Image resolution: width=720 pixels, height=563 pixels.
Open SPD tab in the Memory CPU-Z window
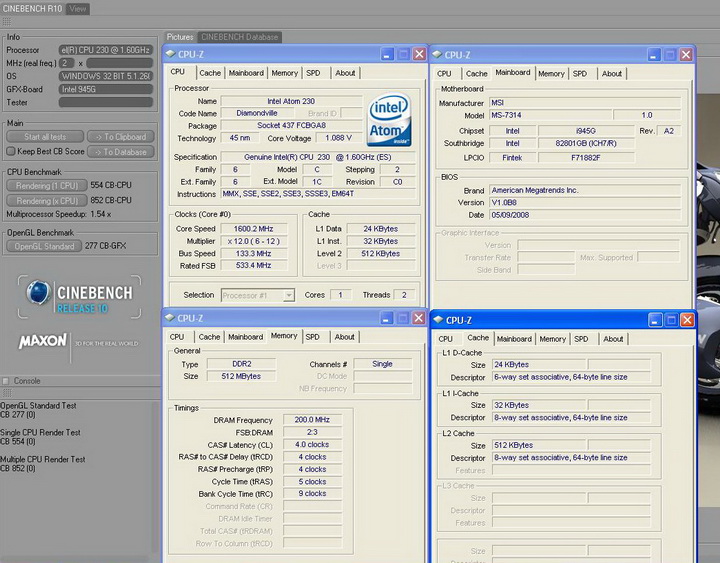point(313,337)
